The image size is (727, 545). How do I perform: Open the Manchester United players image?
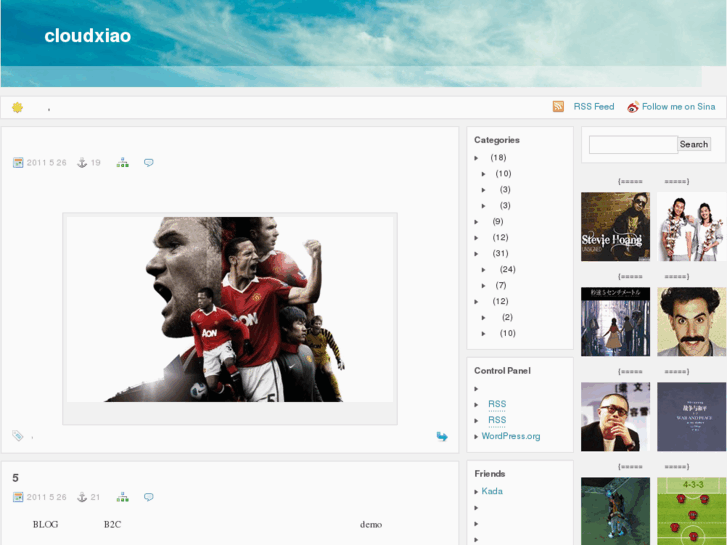pos(230,309)
